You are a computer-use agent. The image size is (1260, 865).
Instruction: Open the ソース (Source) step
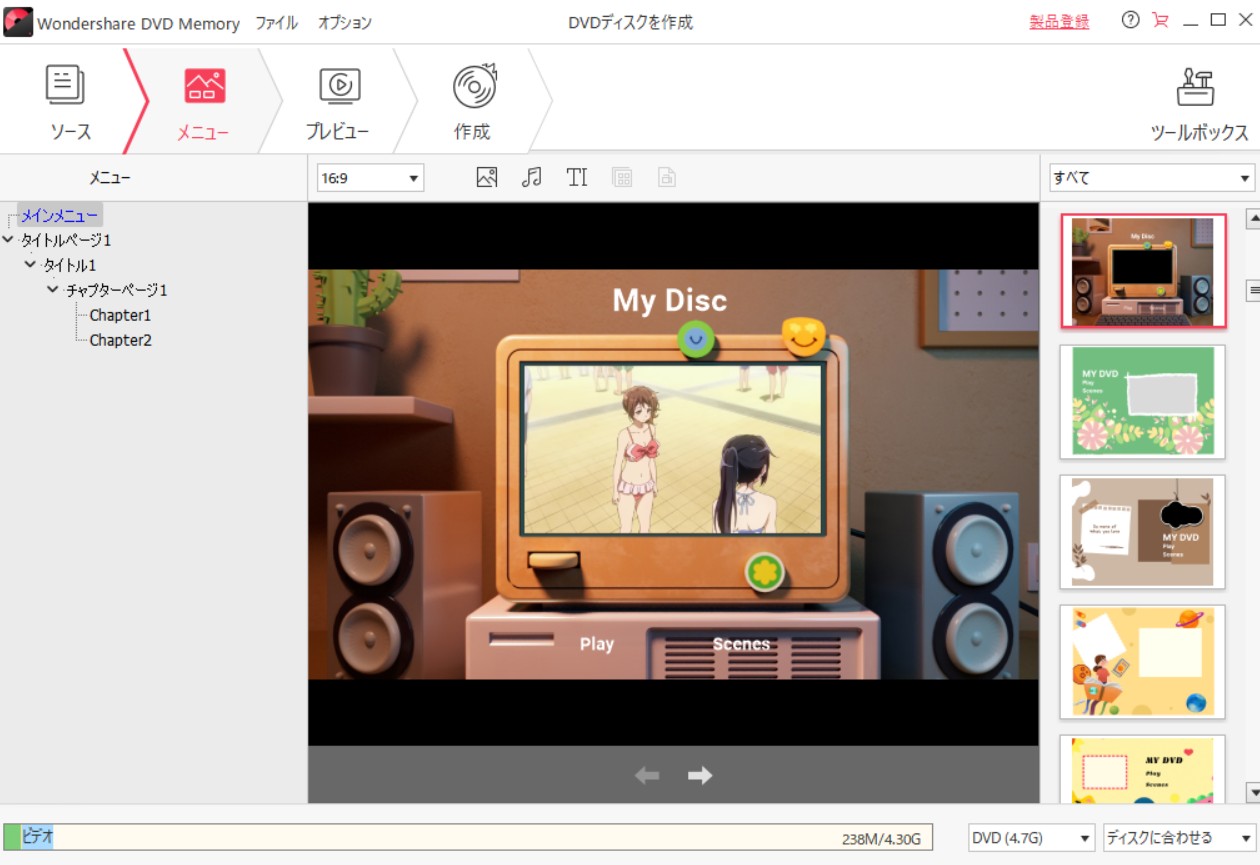point(68,101)
